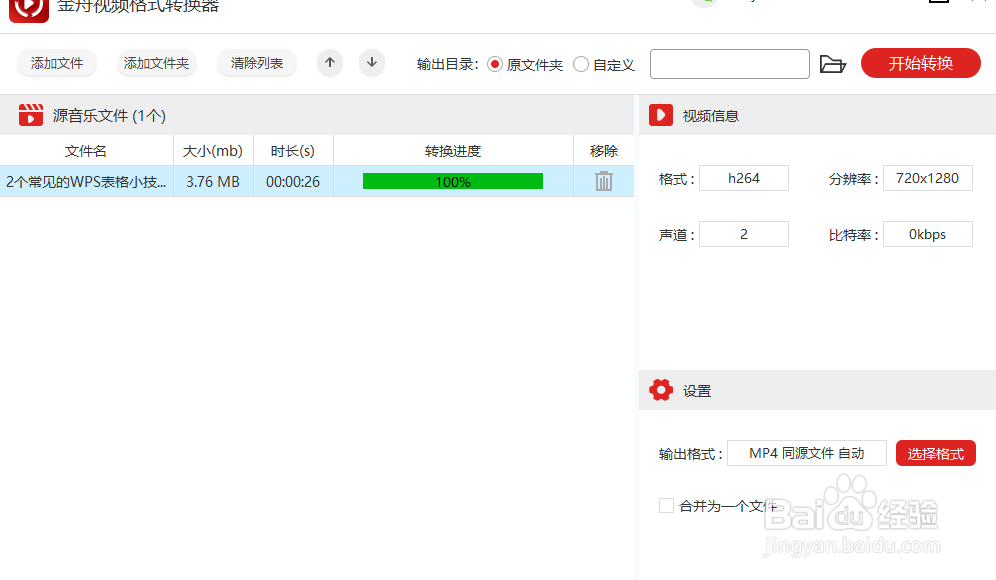Click the 100% conversion progress bar
Viewport: 996px width, 580px height.
tap(453, 181)
